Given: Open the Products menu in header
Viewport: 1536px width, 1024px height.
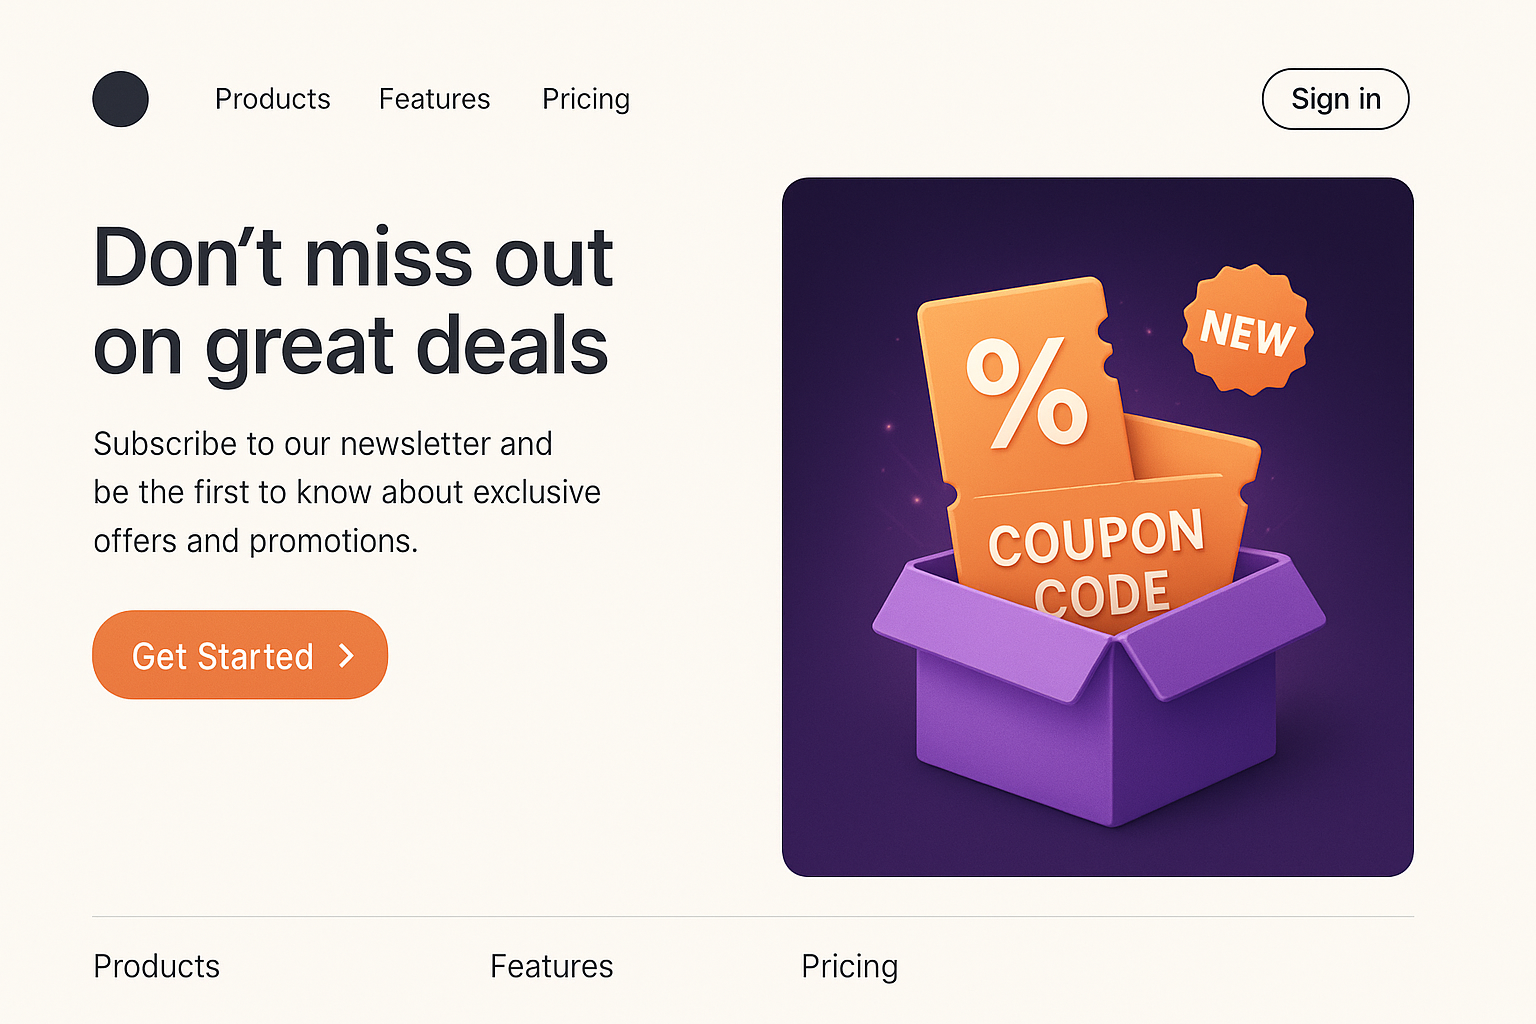Looking at the screenshot, I should [272, 99].
